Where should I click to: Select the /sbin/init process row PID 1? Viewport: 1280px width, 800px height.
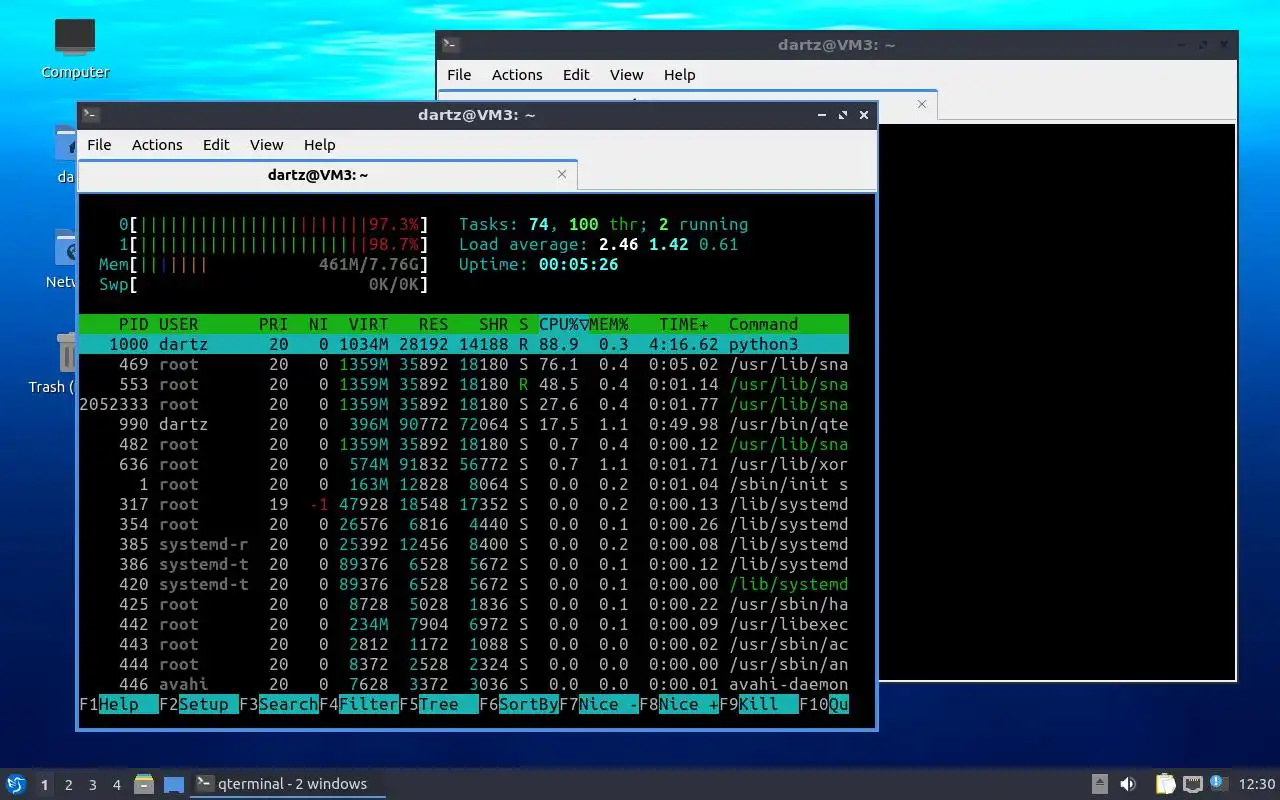coord(464,484)
